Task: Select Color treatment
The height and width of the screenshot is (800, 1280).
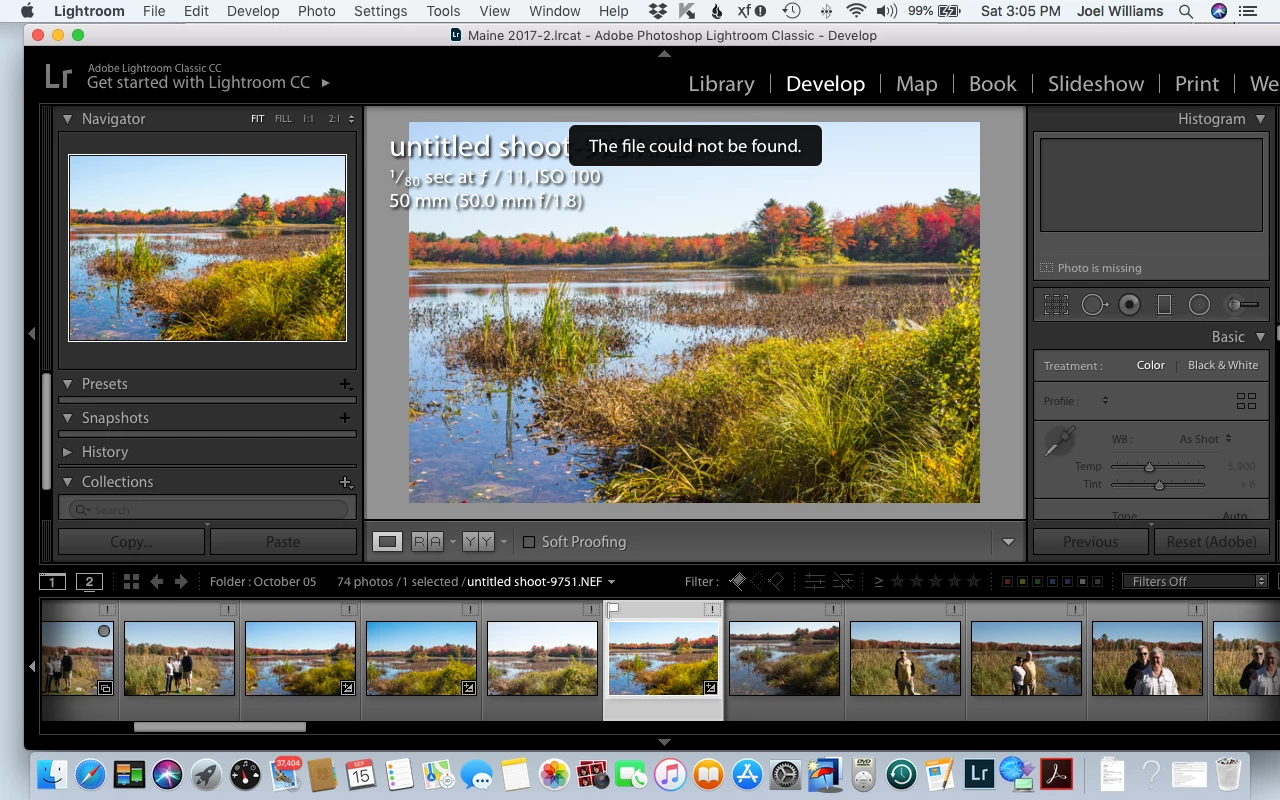Action: (1150, 365)
